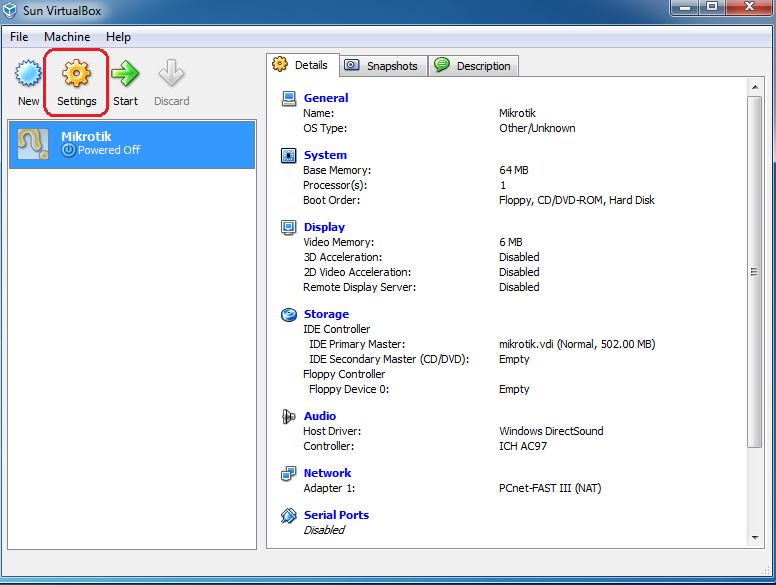Click the 64 MB base memory value

click(514, 170)
